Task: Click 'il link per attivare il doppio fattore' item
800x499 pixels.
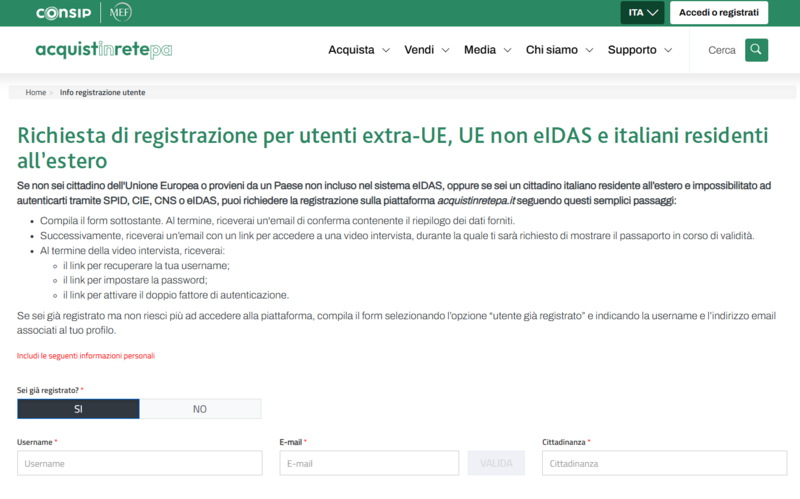Action: (x=176, y=295)
